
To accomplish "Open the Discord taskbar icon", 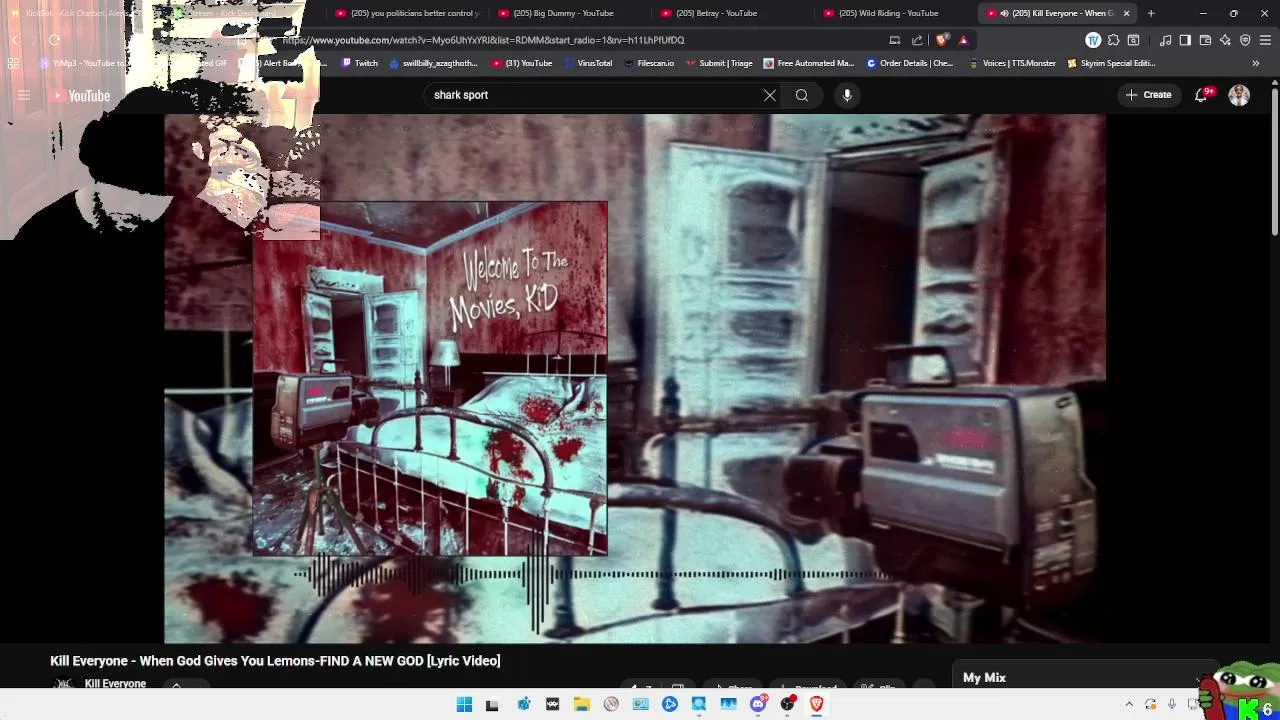I will [x=758, y=704].
